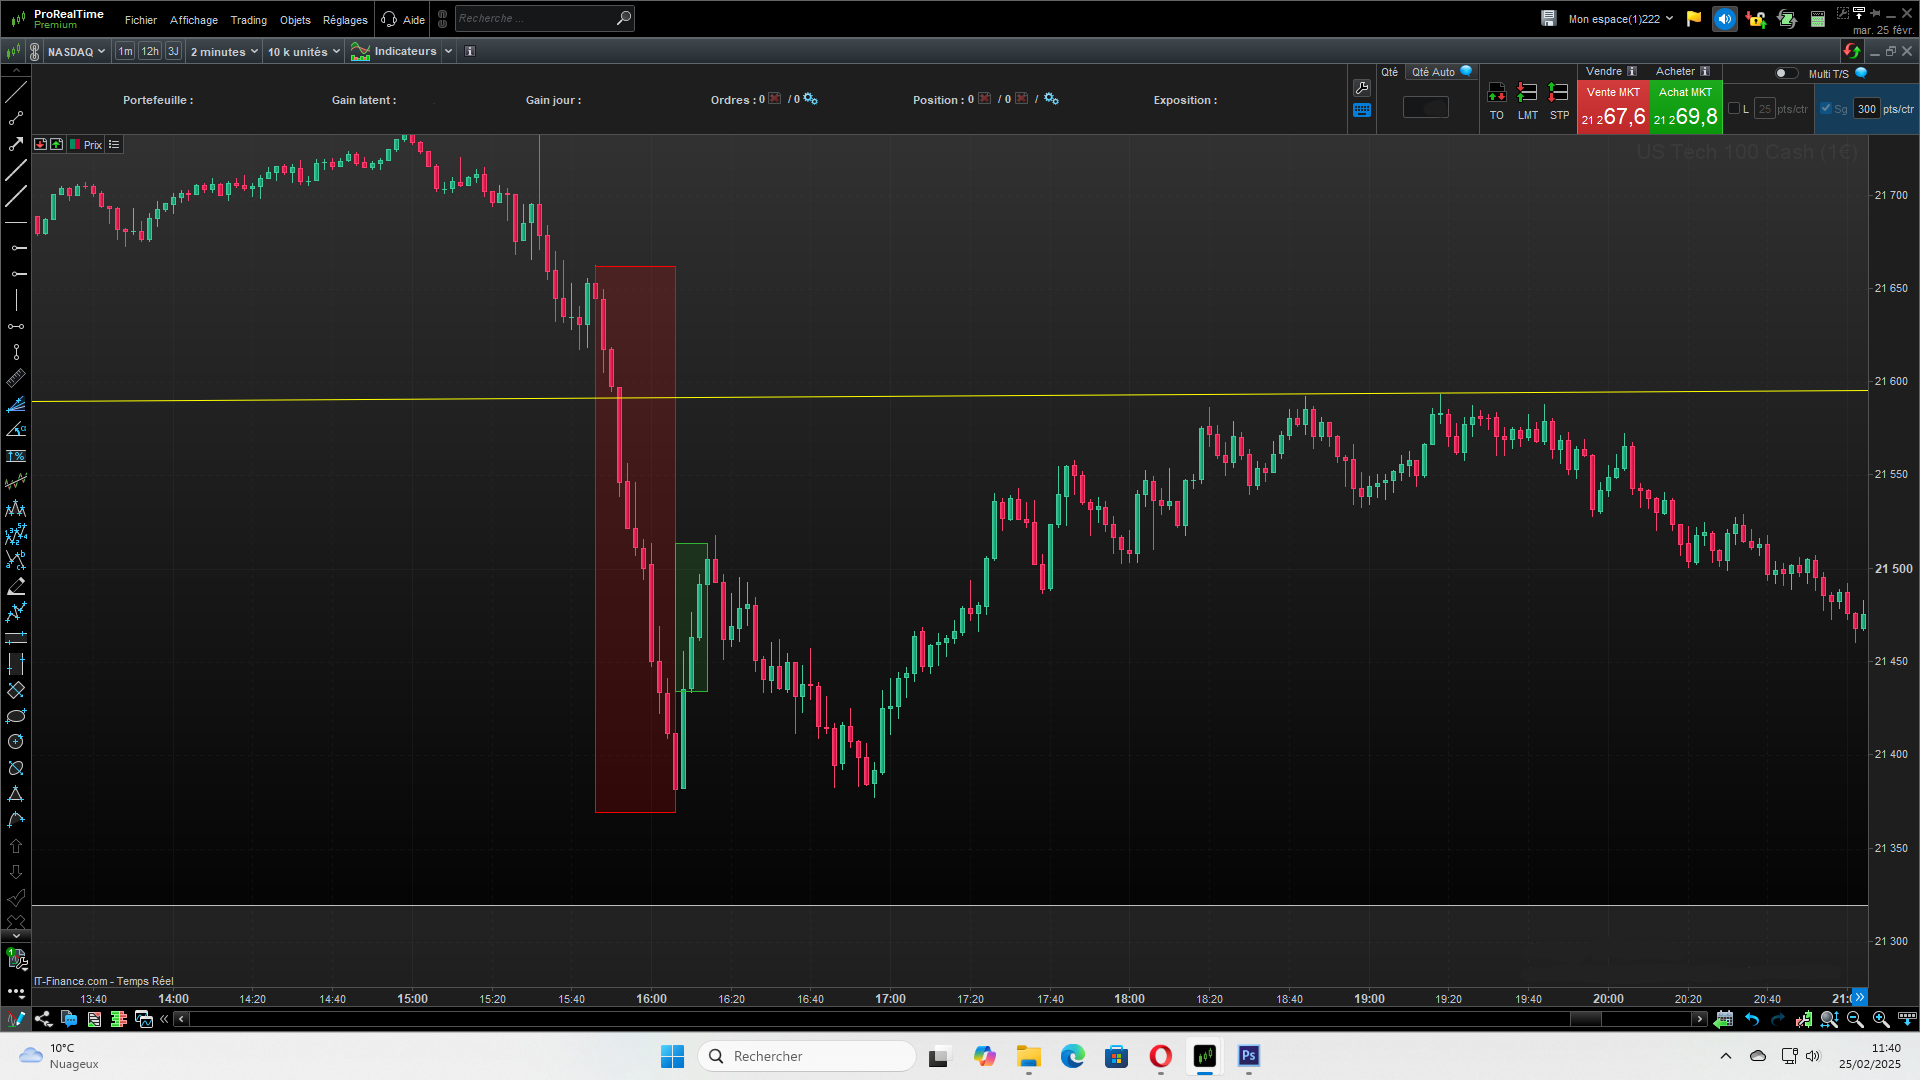Uncheck the Sg stop checkbox
Image resolution: width=1920 pixels, height=1080 pixels.
[x=1826, y=109]
